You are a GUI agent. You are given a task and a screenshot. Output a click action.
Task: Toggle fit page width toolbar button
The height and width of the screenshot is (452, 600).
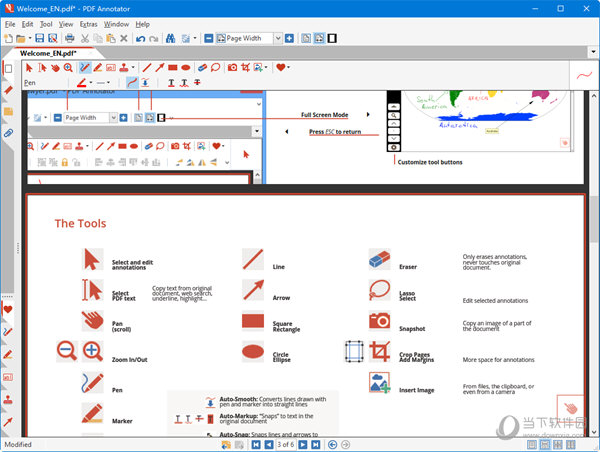[319, 38]
